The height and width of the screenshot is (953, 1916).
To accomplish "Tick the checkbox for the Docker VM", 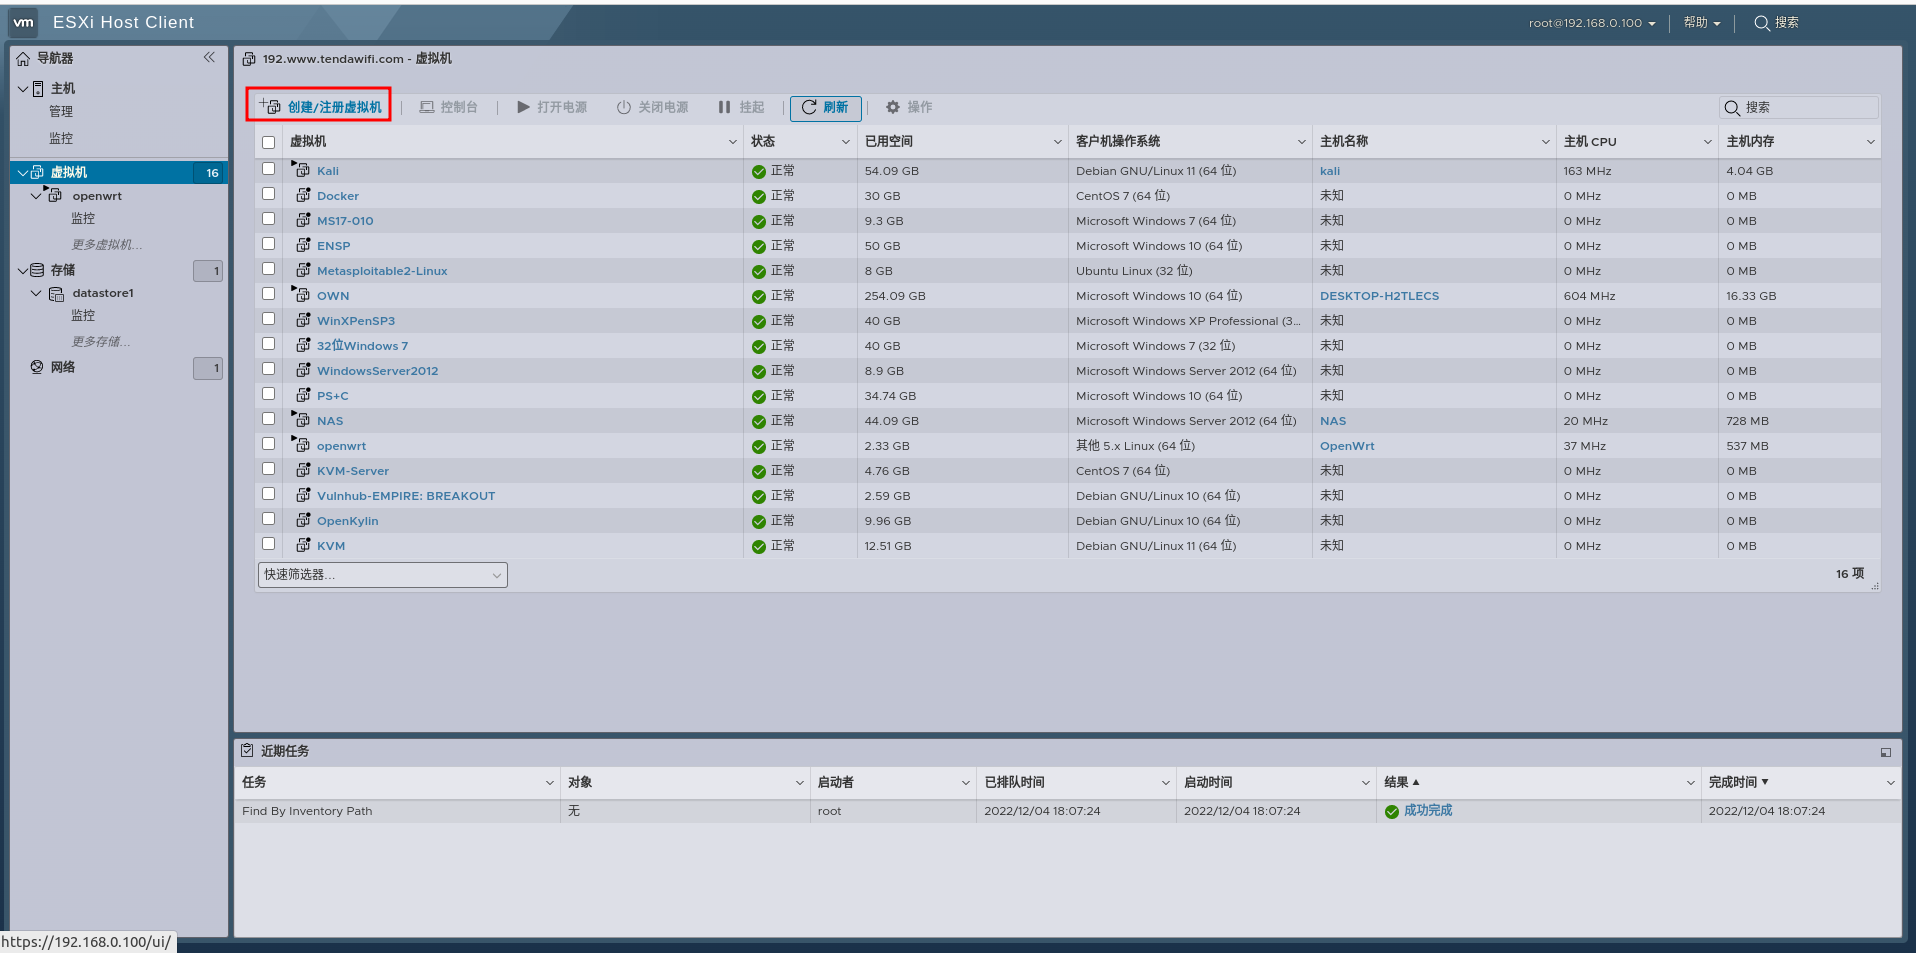I will [268, 194].
